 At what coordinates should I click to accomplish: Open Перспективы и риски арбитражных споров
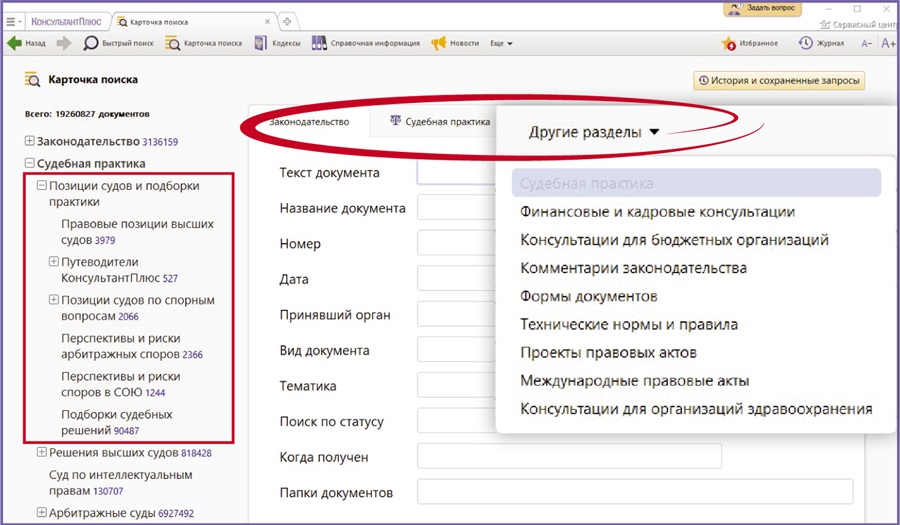pyautogui.click(x=132, y=346)
